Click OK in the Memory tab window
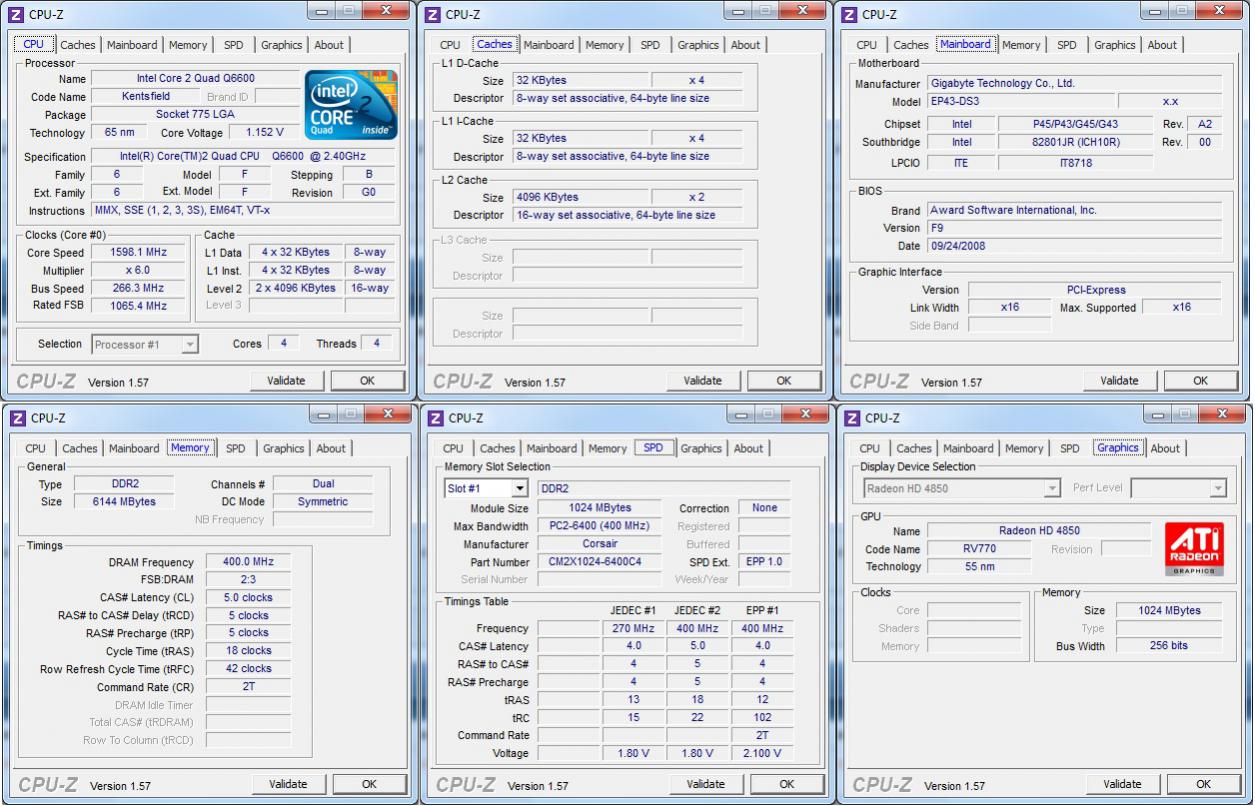The image size is (1255, 806). click(369, 784)
